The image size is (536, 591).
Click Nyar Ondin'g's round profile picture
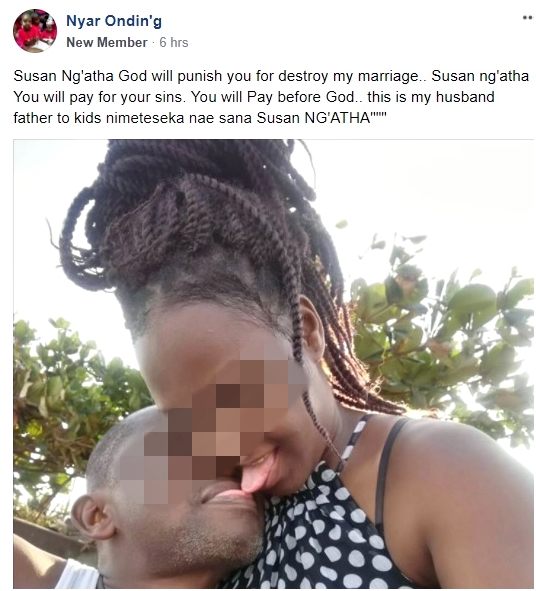(x=35, y=31)
